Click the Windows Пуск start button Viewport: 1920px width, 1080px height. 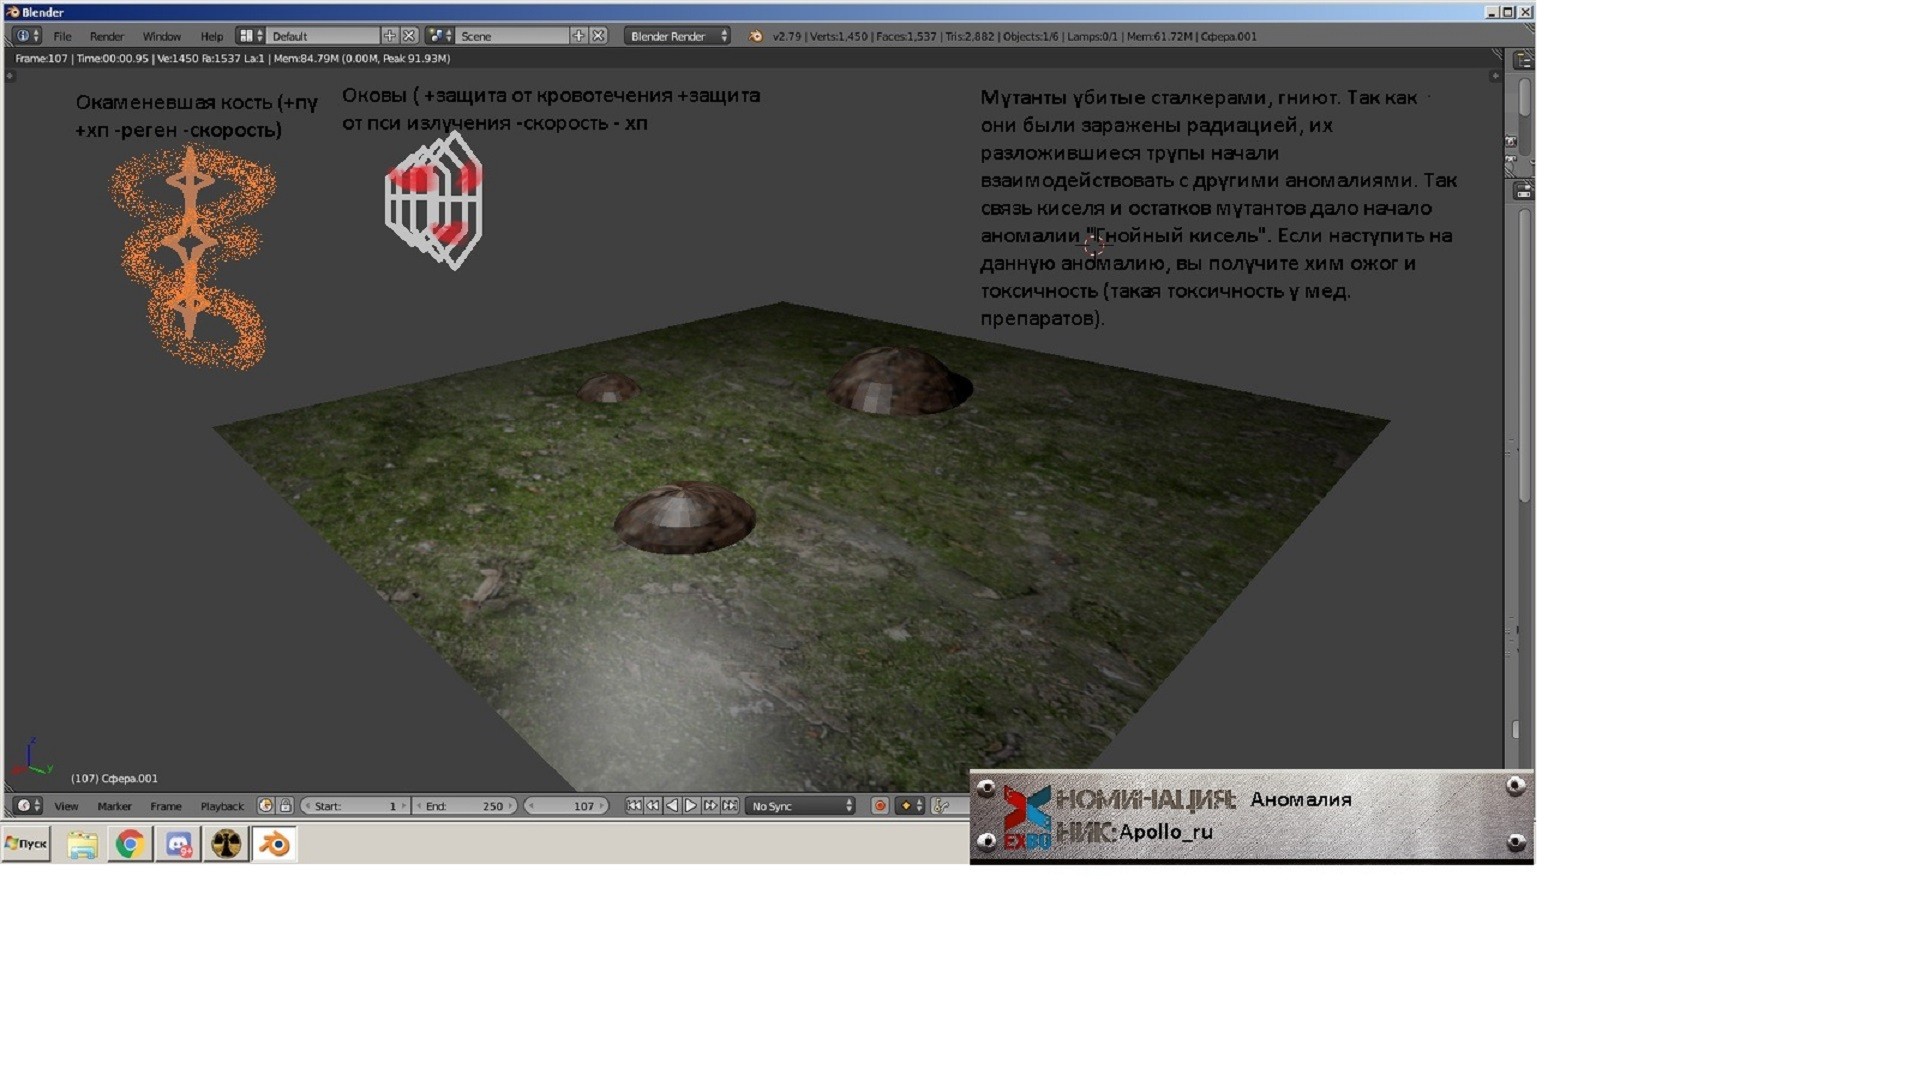(26, 843)
